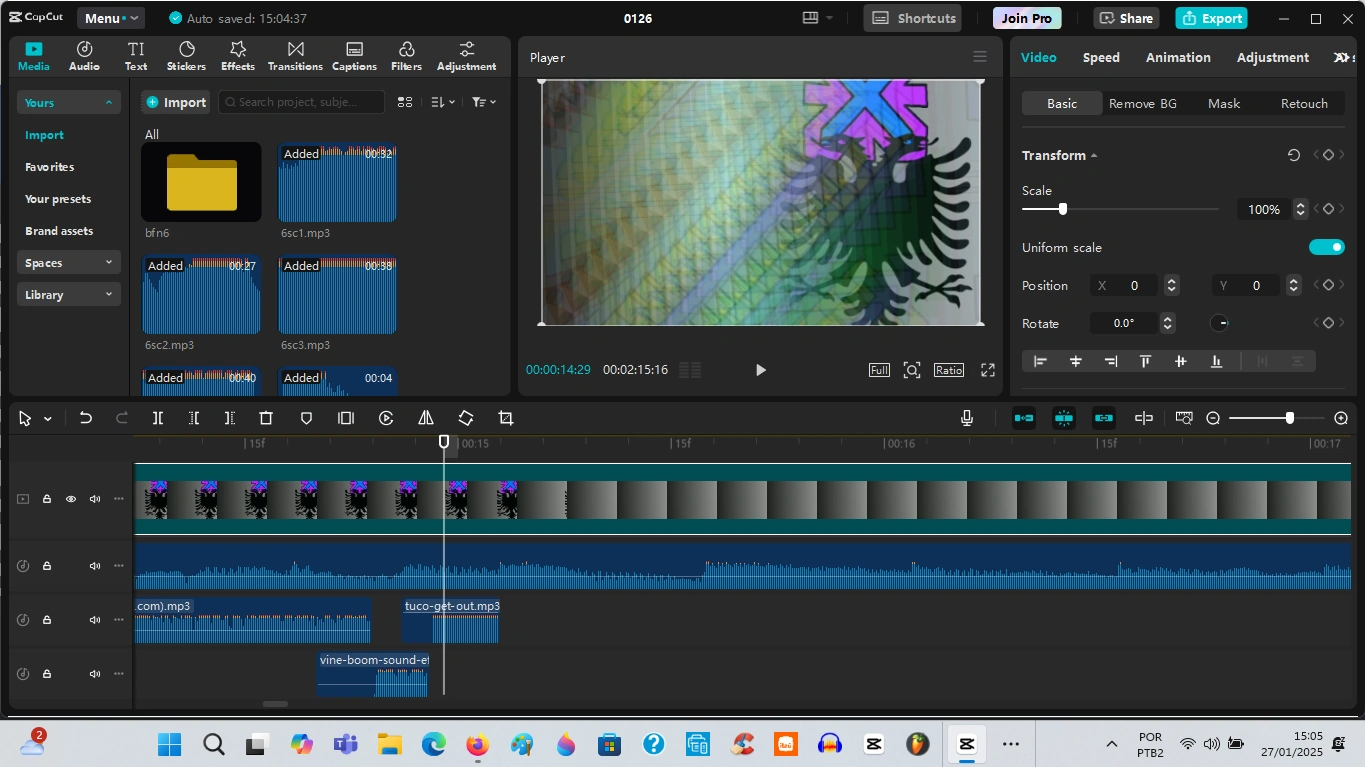
Task: Mute the tuco-get-out.mp3 audio track
Action: click(x=94, y=619)
